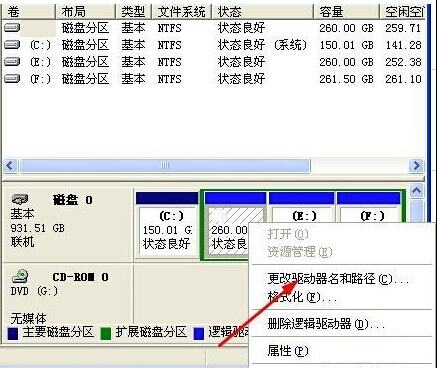This screenshot has width=437, height=368.
Task: Click the (E:) volume name in list
Action: [40, 62]
